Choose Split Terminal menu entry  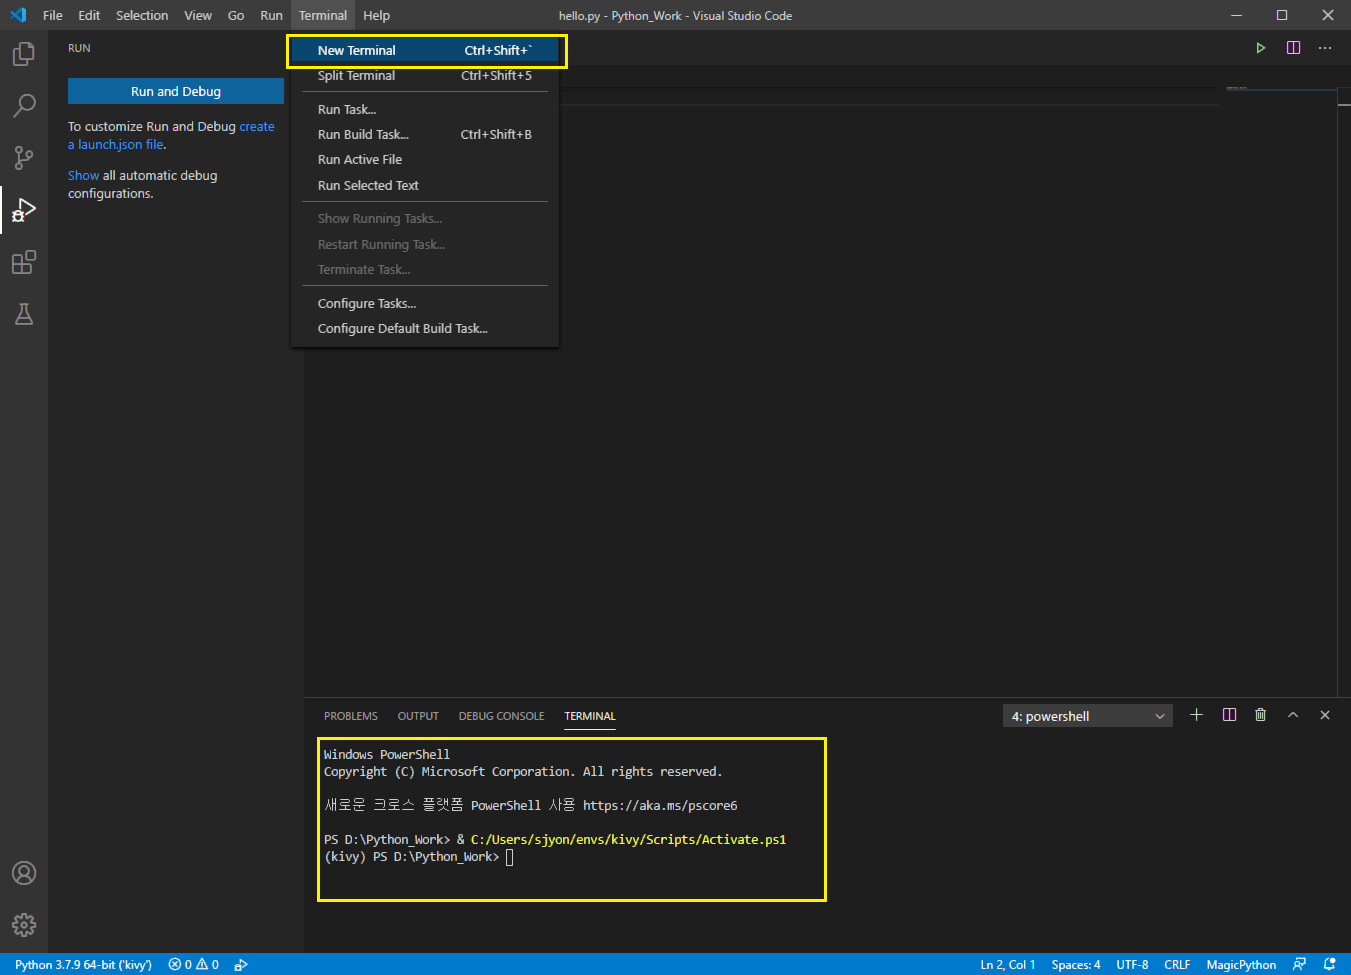click(424, 76)
